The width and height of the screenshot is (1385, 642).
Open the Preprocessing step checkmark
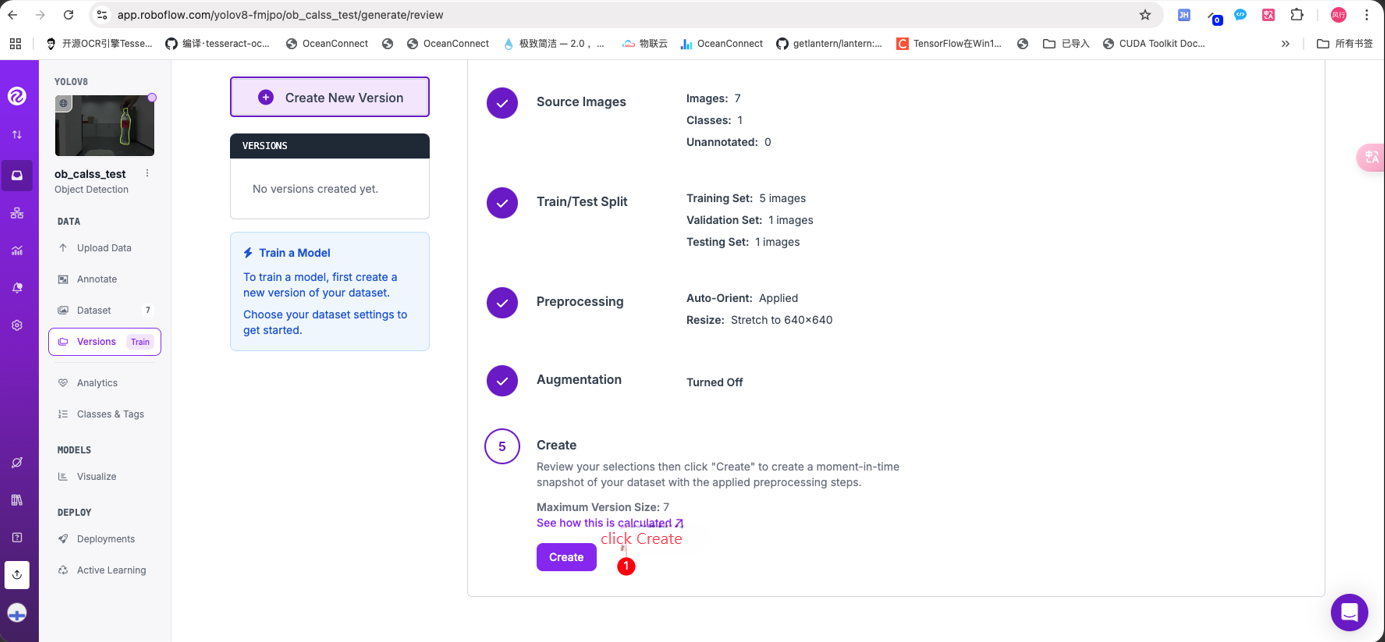click(502, 302)
